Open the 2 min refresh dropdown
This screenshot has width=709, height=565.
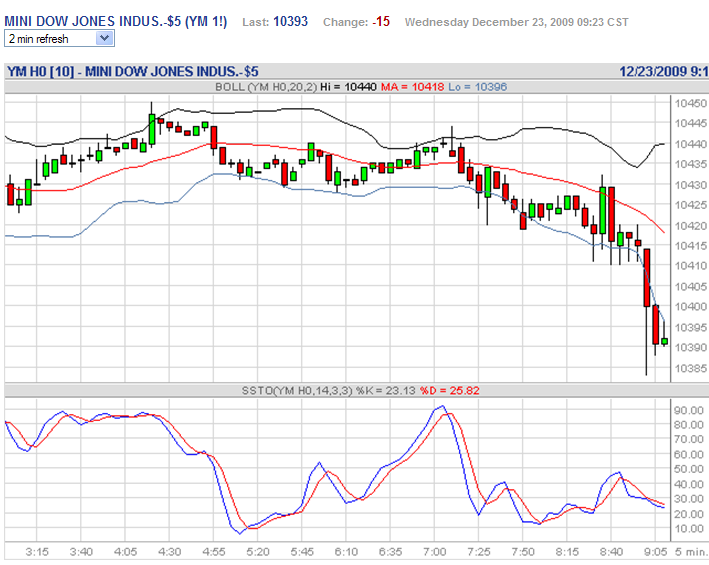pyautogui.click(x=59, y=38)
